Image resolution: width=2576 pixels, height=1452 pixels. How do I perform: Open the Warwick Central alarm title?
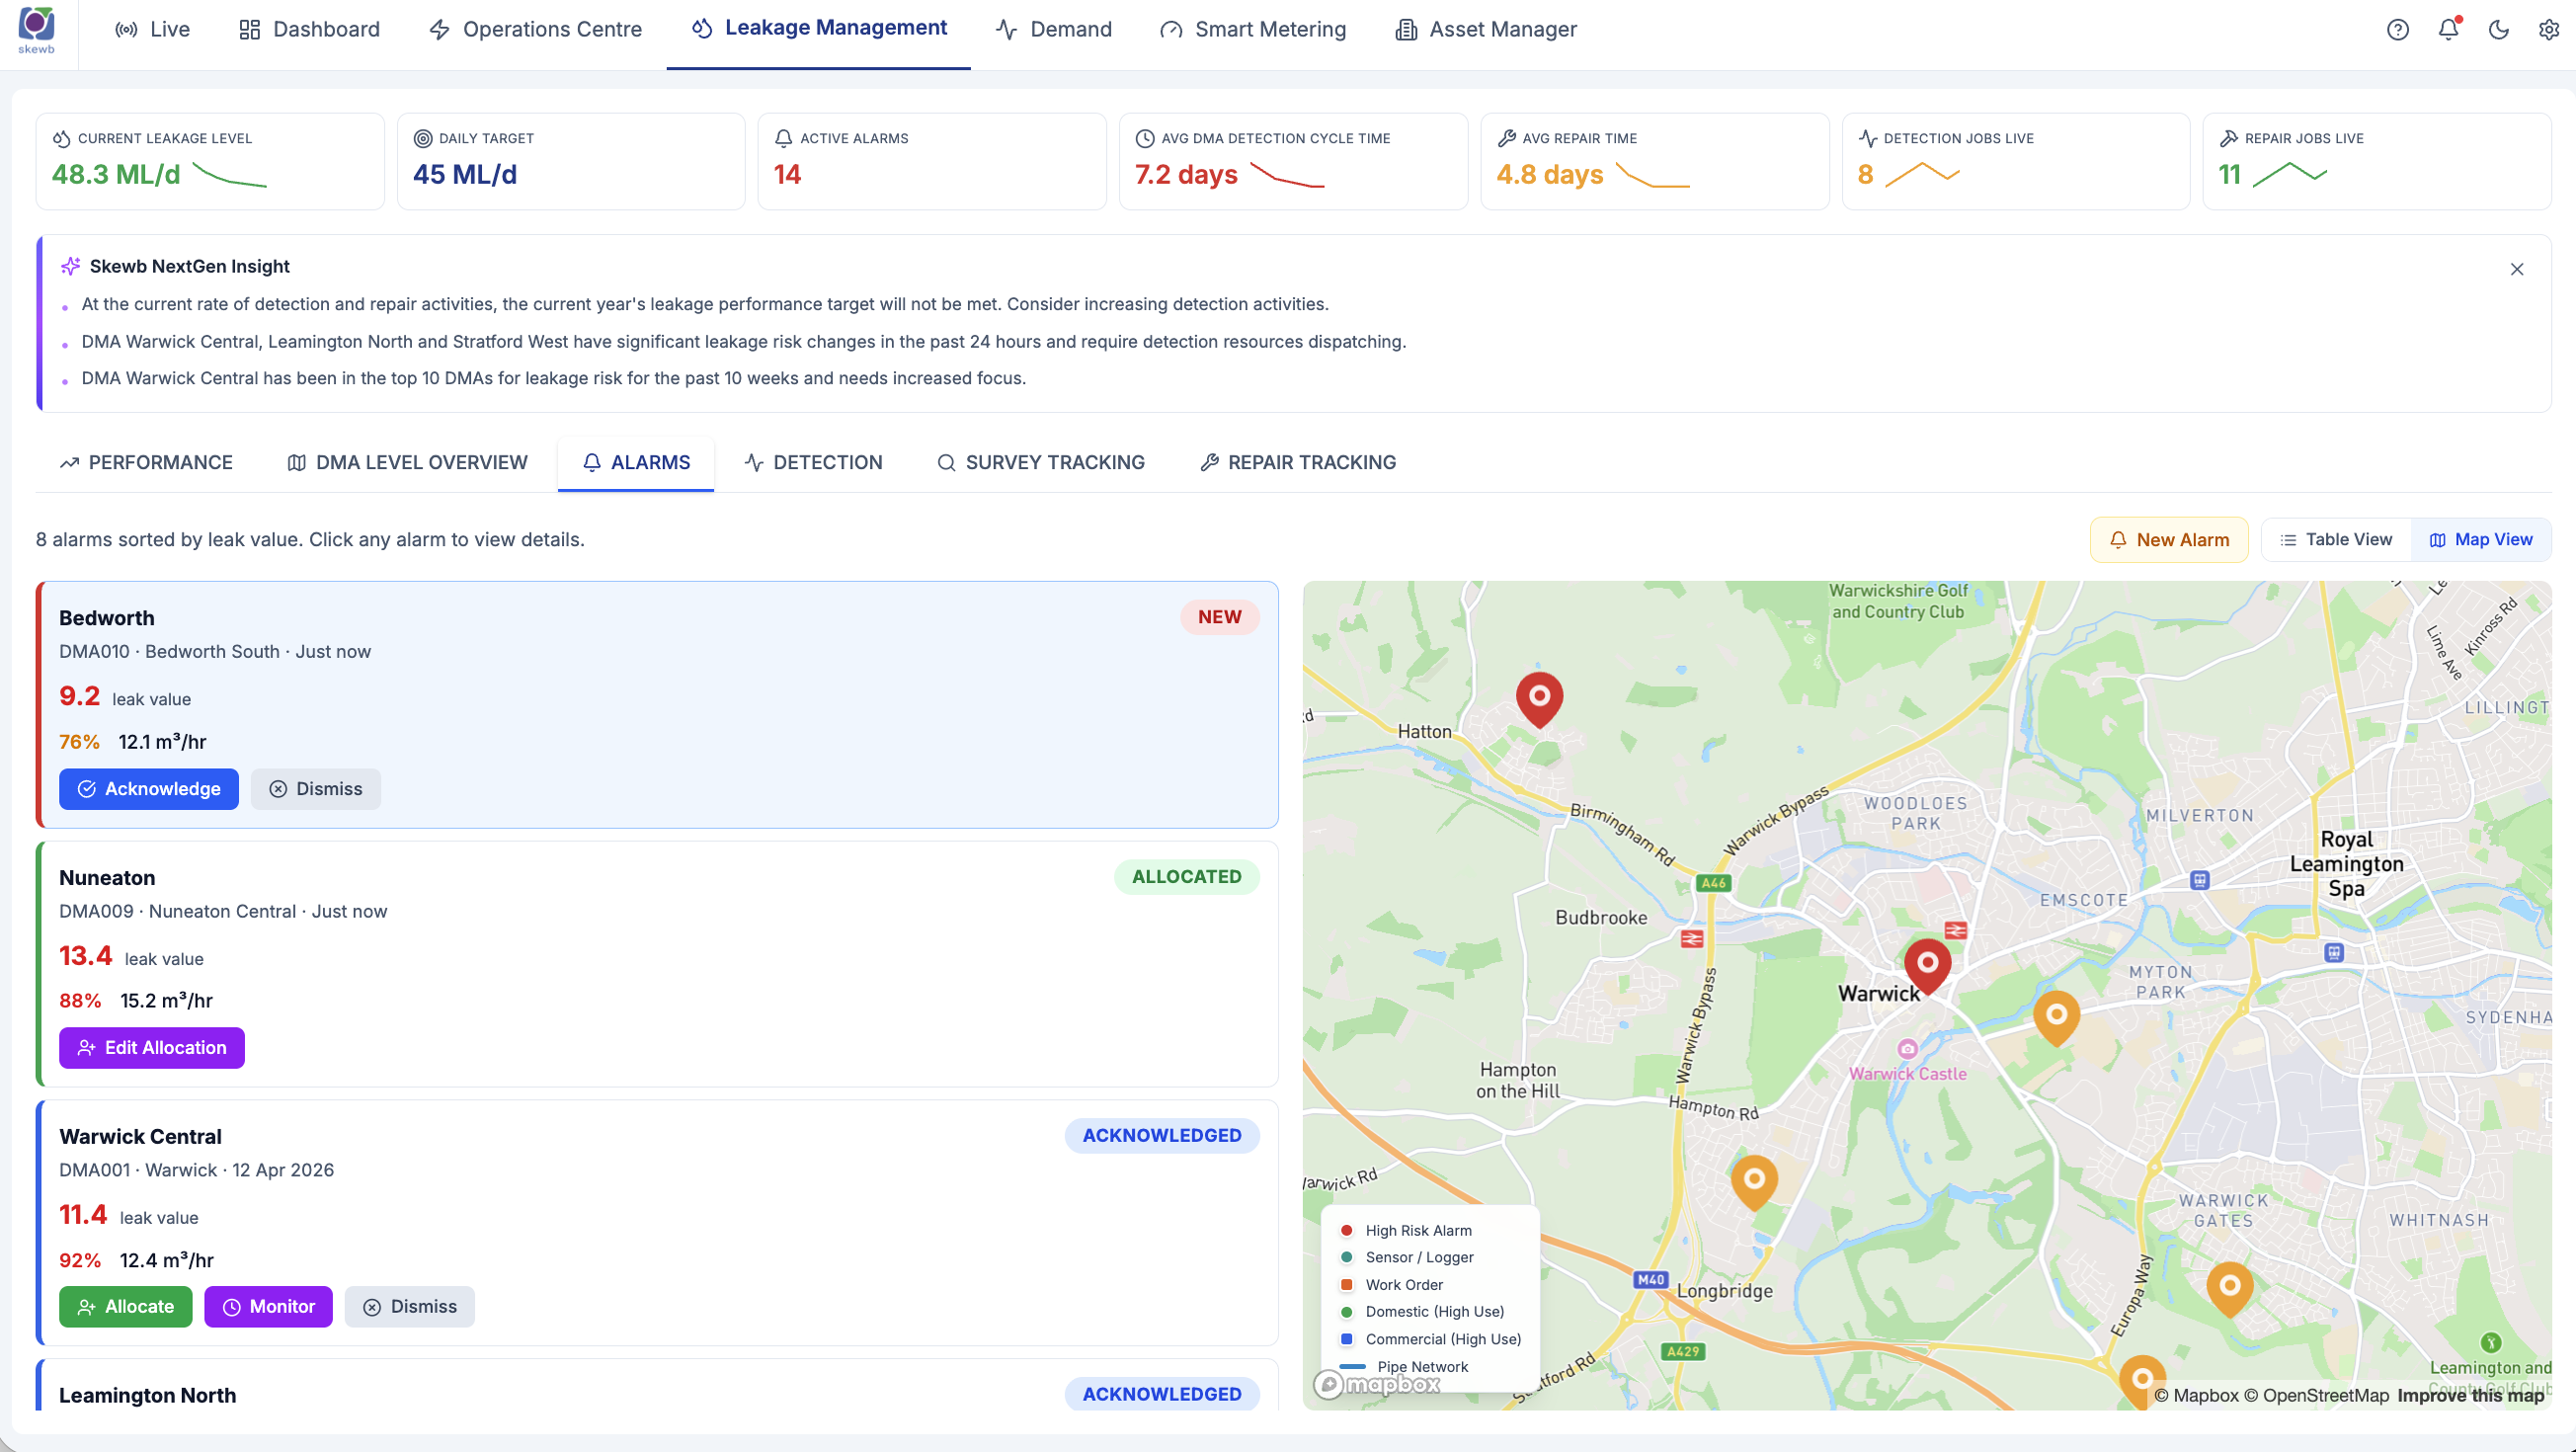pyautogui.click(x=140, y=1137)
